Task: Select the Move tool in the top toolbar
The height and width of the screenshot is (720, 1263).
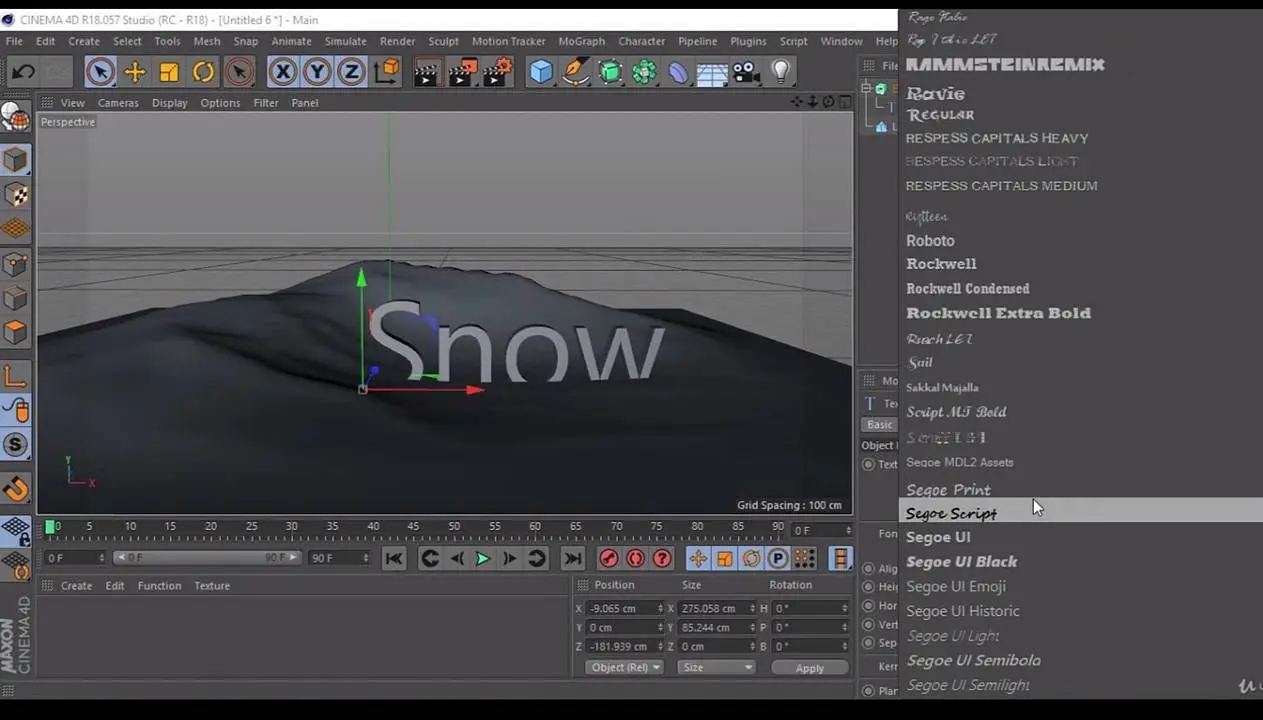Action: click(134, 71)
